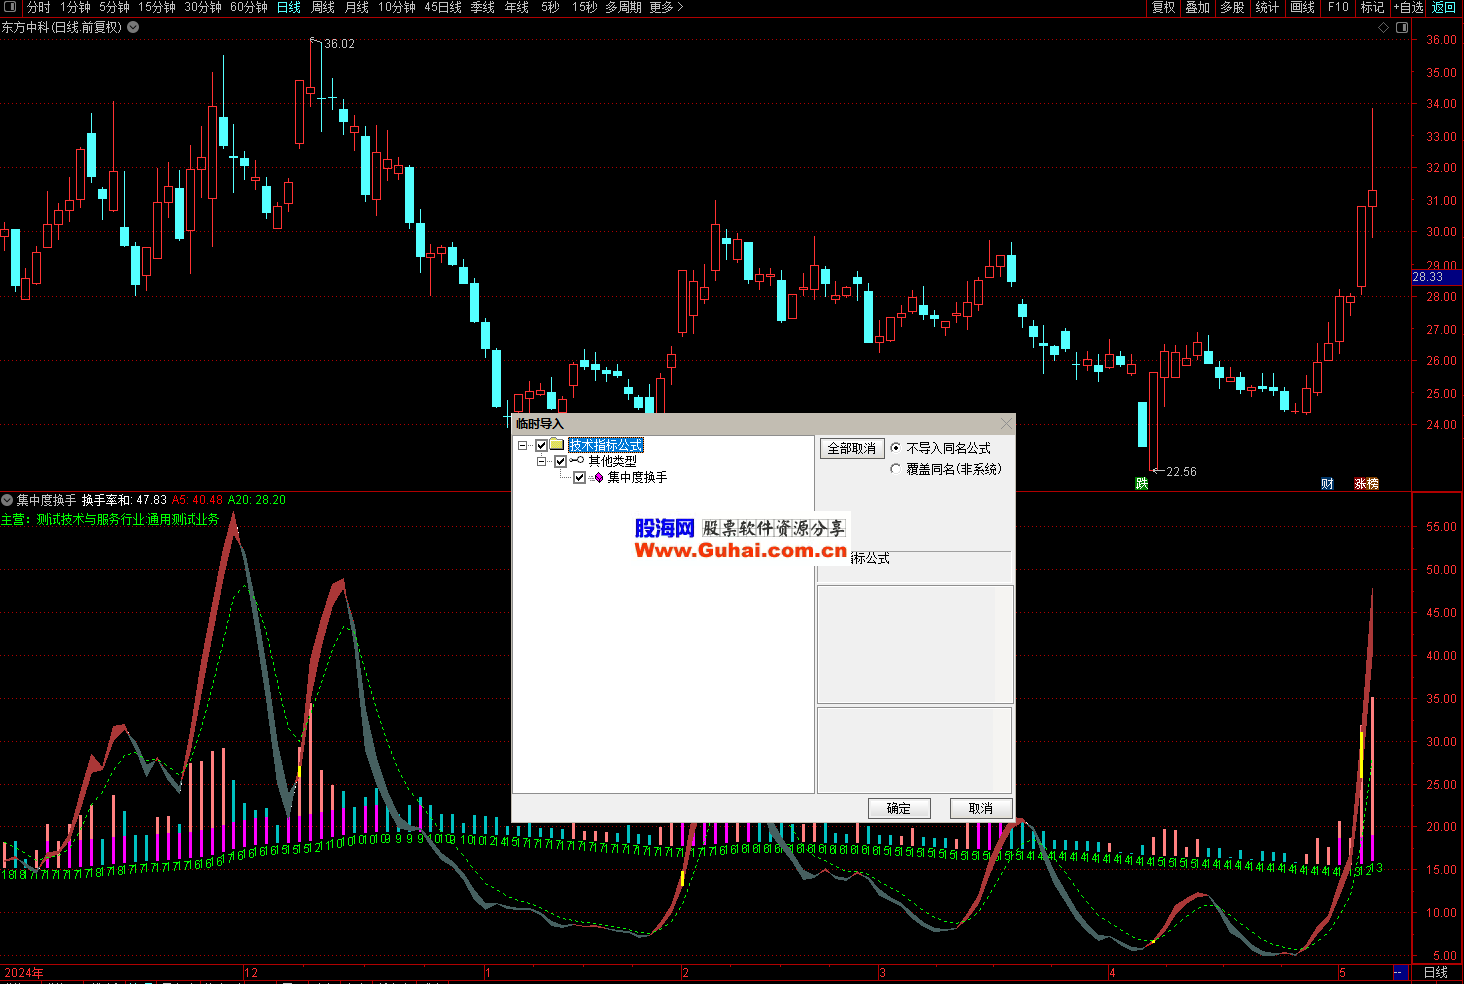Image resolution: width=1464 pixels, height=984 pixels.
Task: Switch to the 1分钟 period
Action: point(75,7)
